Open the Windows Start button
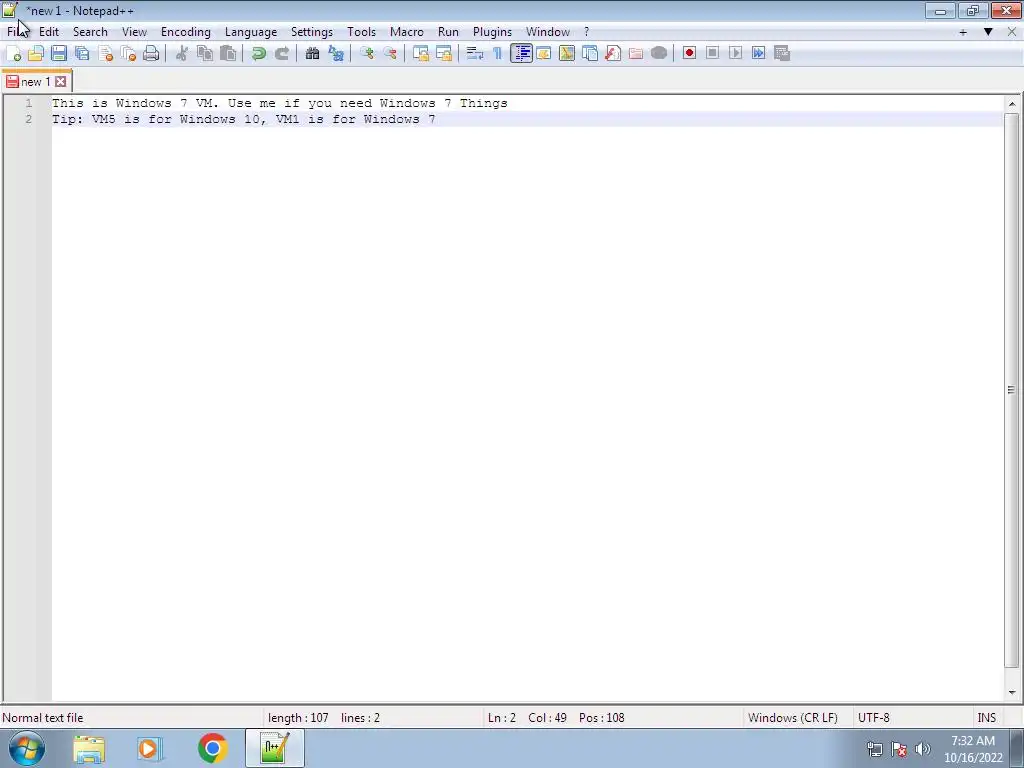1024x768 pixels. click(x=27, y=748)
